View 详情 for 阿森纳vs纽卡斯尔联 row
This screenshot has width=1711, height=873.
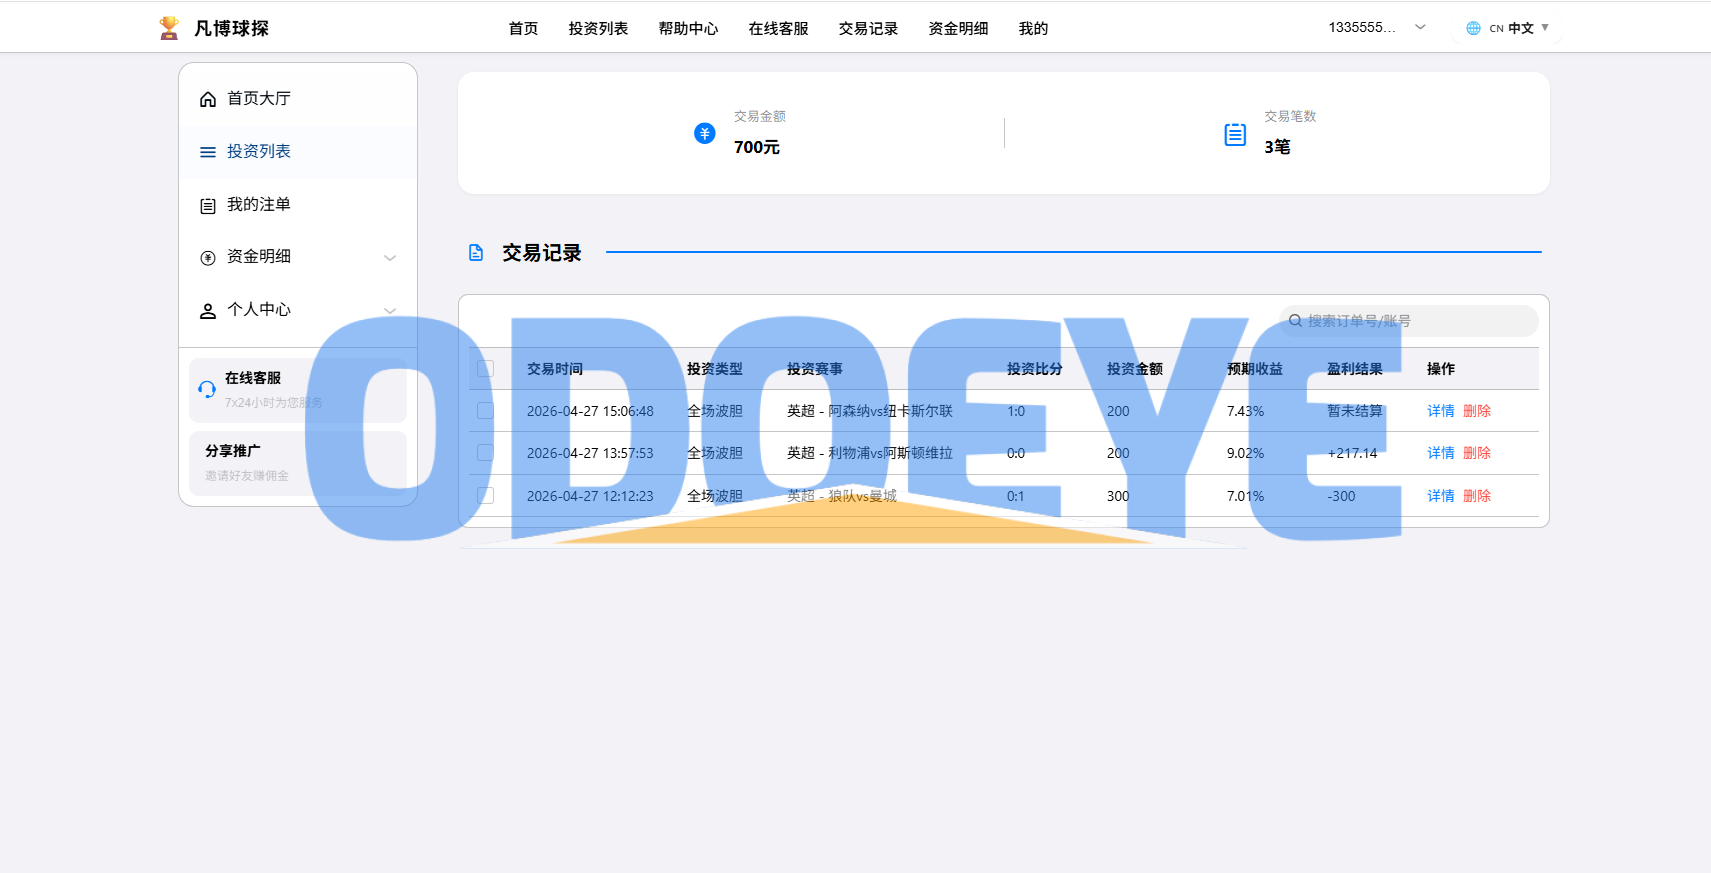pos(1441,411)
